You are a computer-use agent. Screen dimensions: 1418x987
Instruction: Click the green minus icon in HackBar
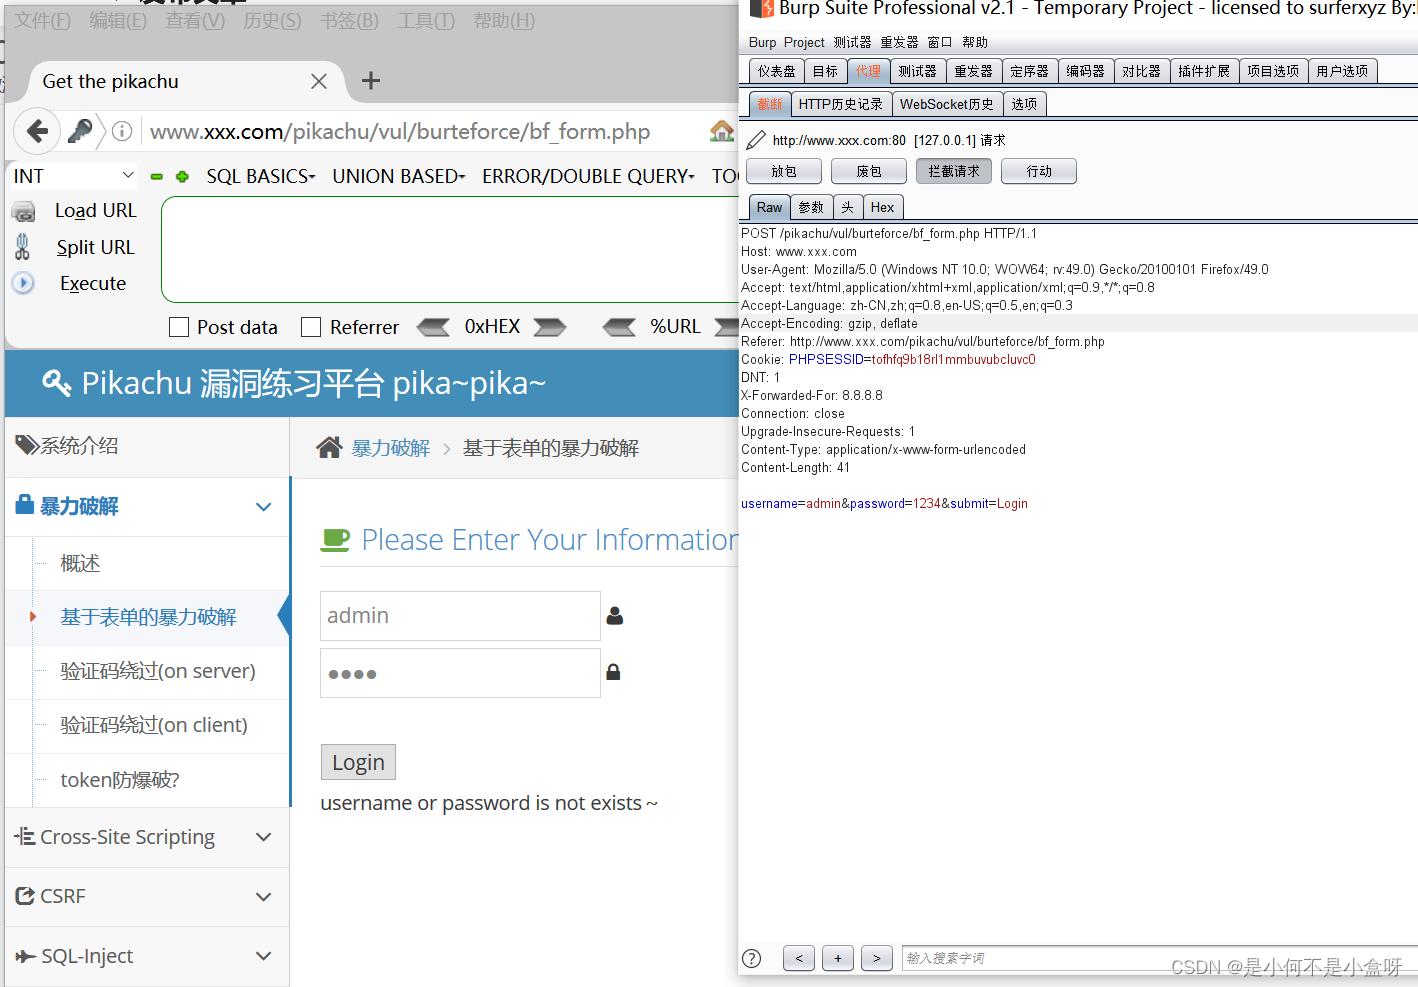tap(157, 176)
